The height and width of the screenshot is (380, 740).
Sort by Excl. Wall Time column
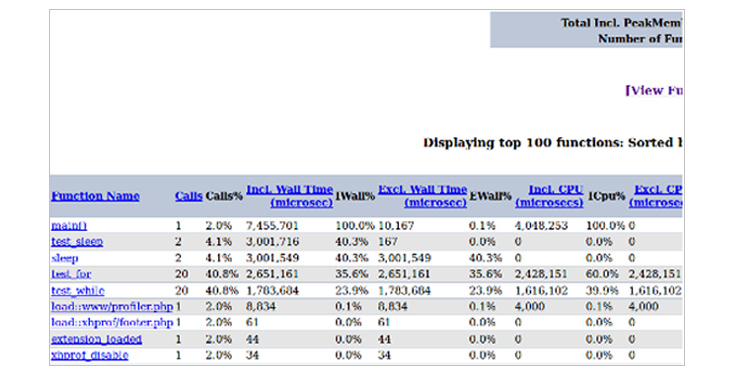click(x=423, y=196)
